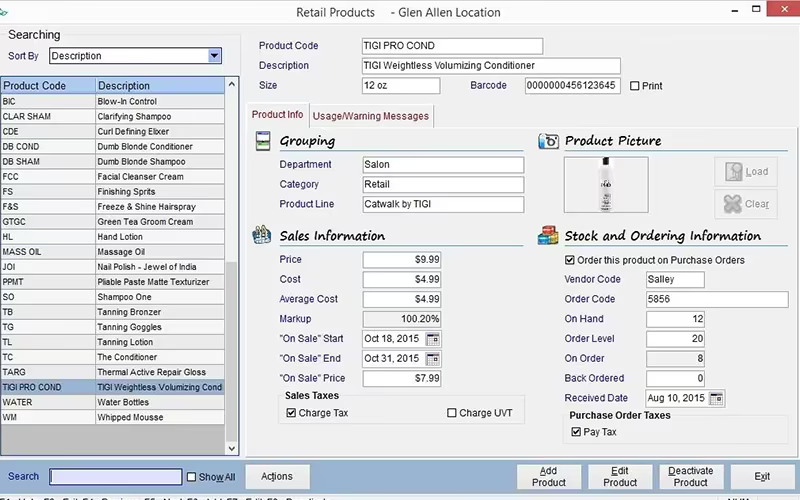Click the Grouping section icon
The width and height of the screenshot is (800, 500).
tap(263, 141)
